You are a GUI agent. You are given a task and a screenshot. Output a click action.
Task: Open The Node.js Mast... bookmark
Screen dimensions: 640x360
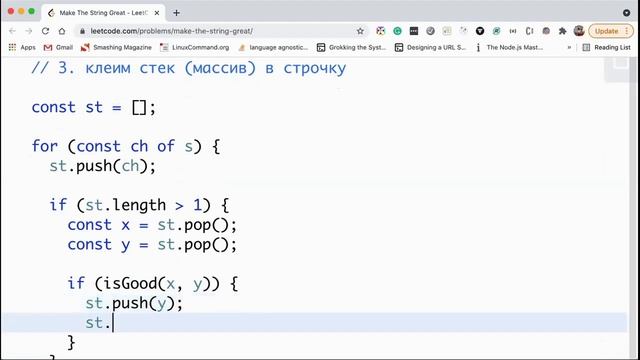point(509,47)
